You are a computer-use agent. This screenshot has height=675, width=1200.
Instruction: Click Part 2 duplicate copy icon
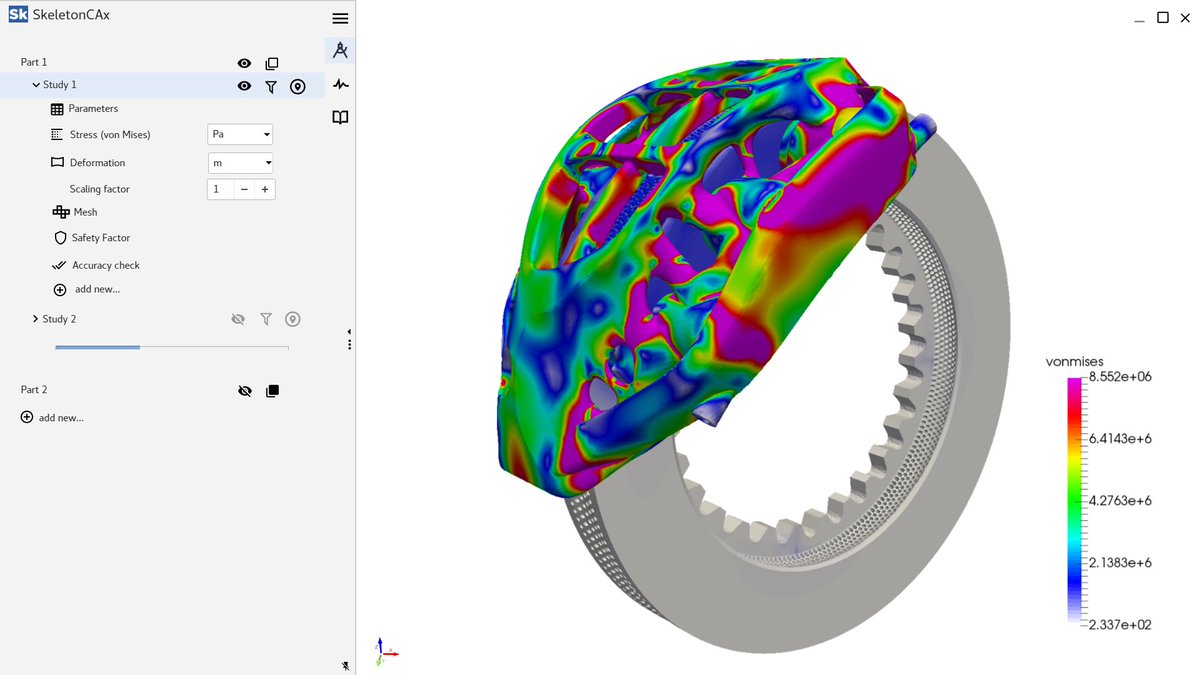(x=272, y=391)
